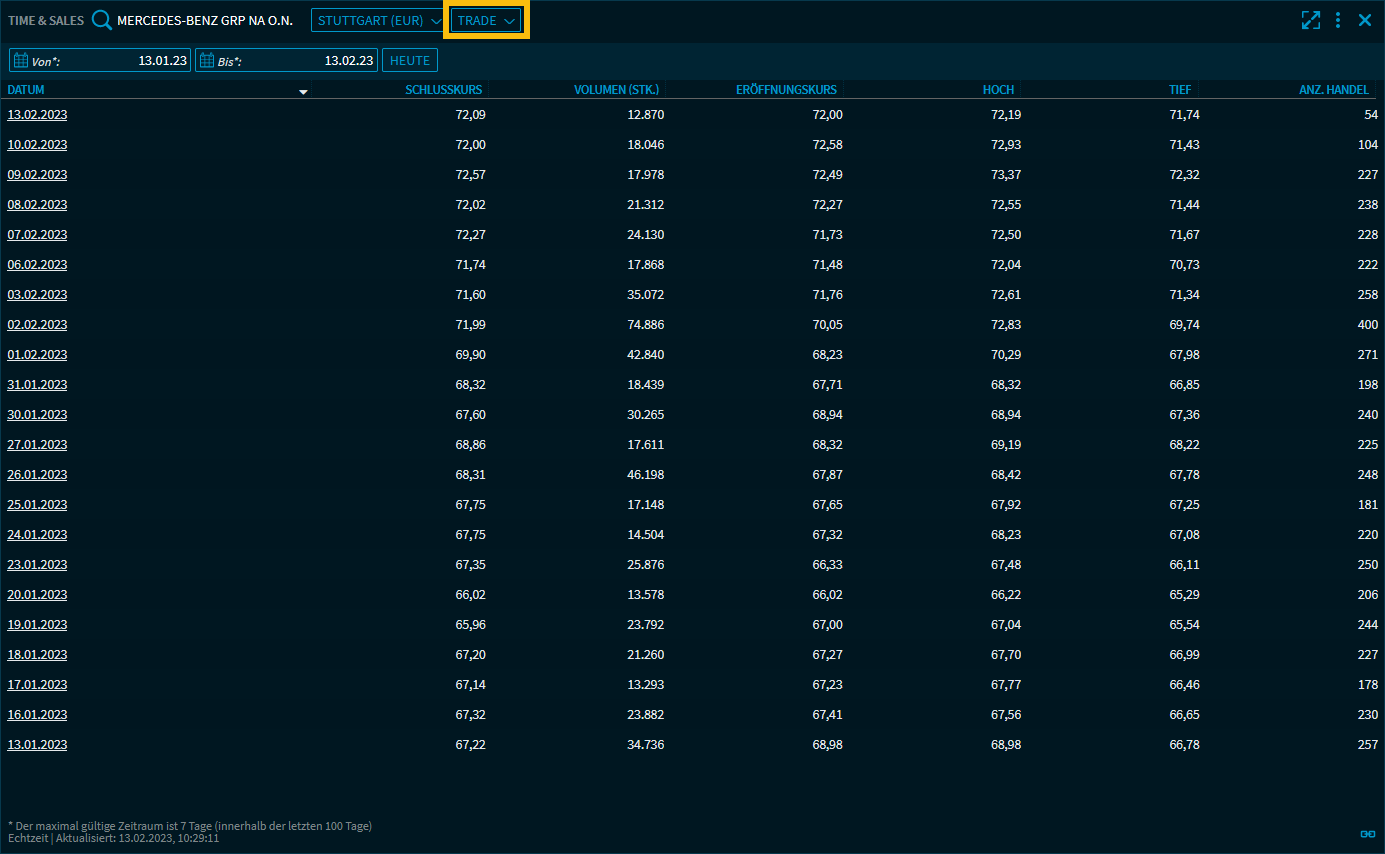Open the 02.02.2023 date link

pyautogui.click(x=37, y=324)
